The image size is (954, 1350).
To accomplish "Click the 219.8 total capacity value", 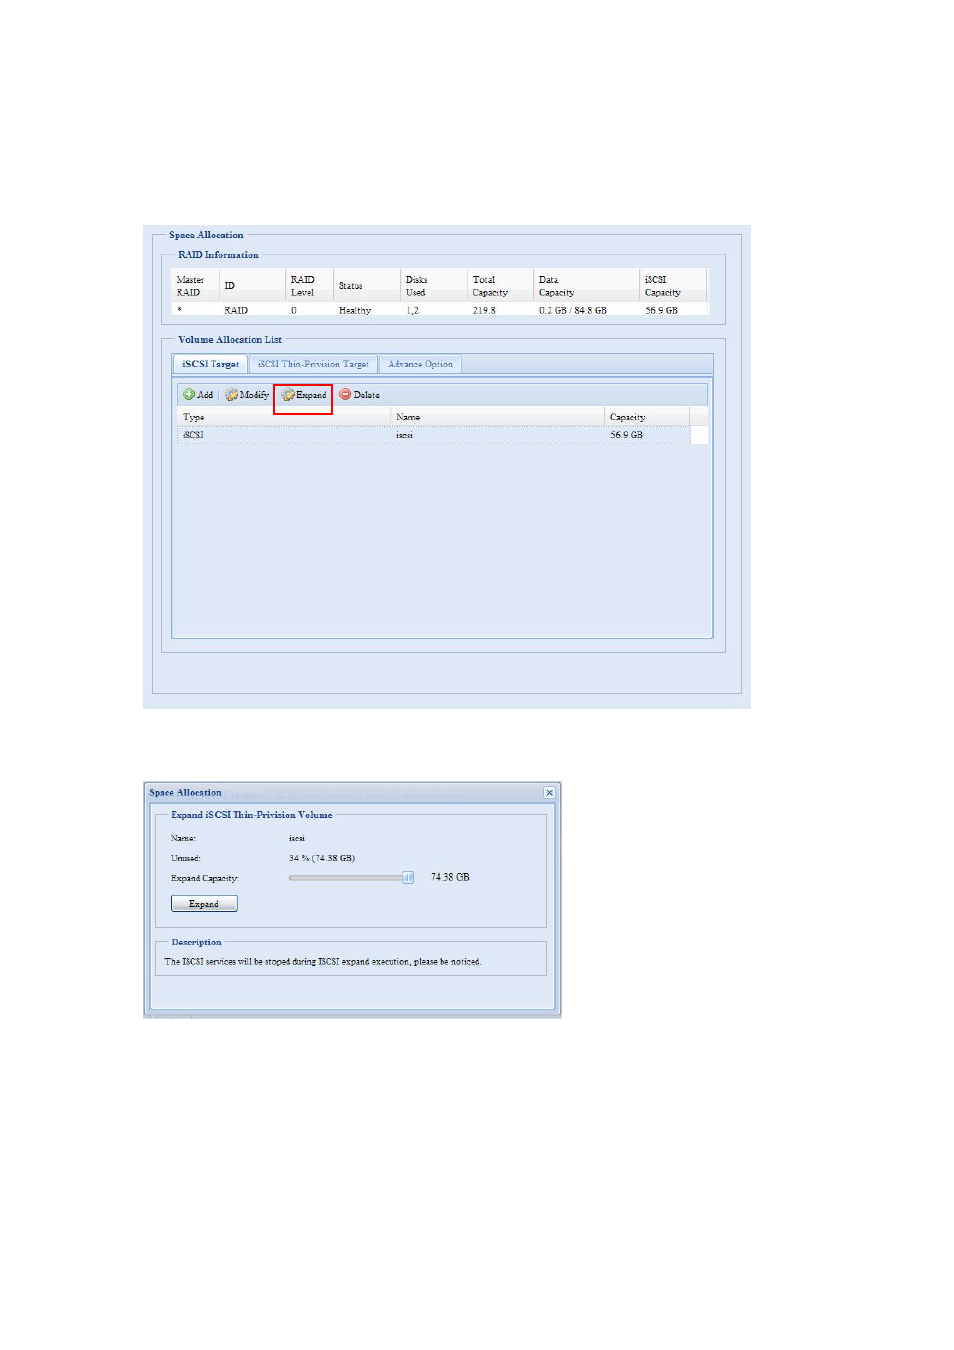I will (x=484, y=311).
